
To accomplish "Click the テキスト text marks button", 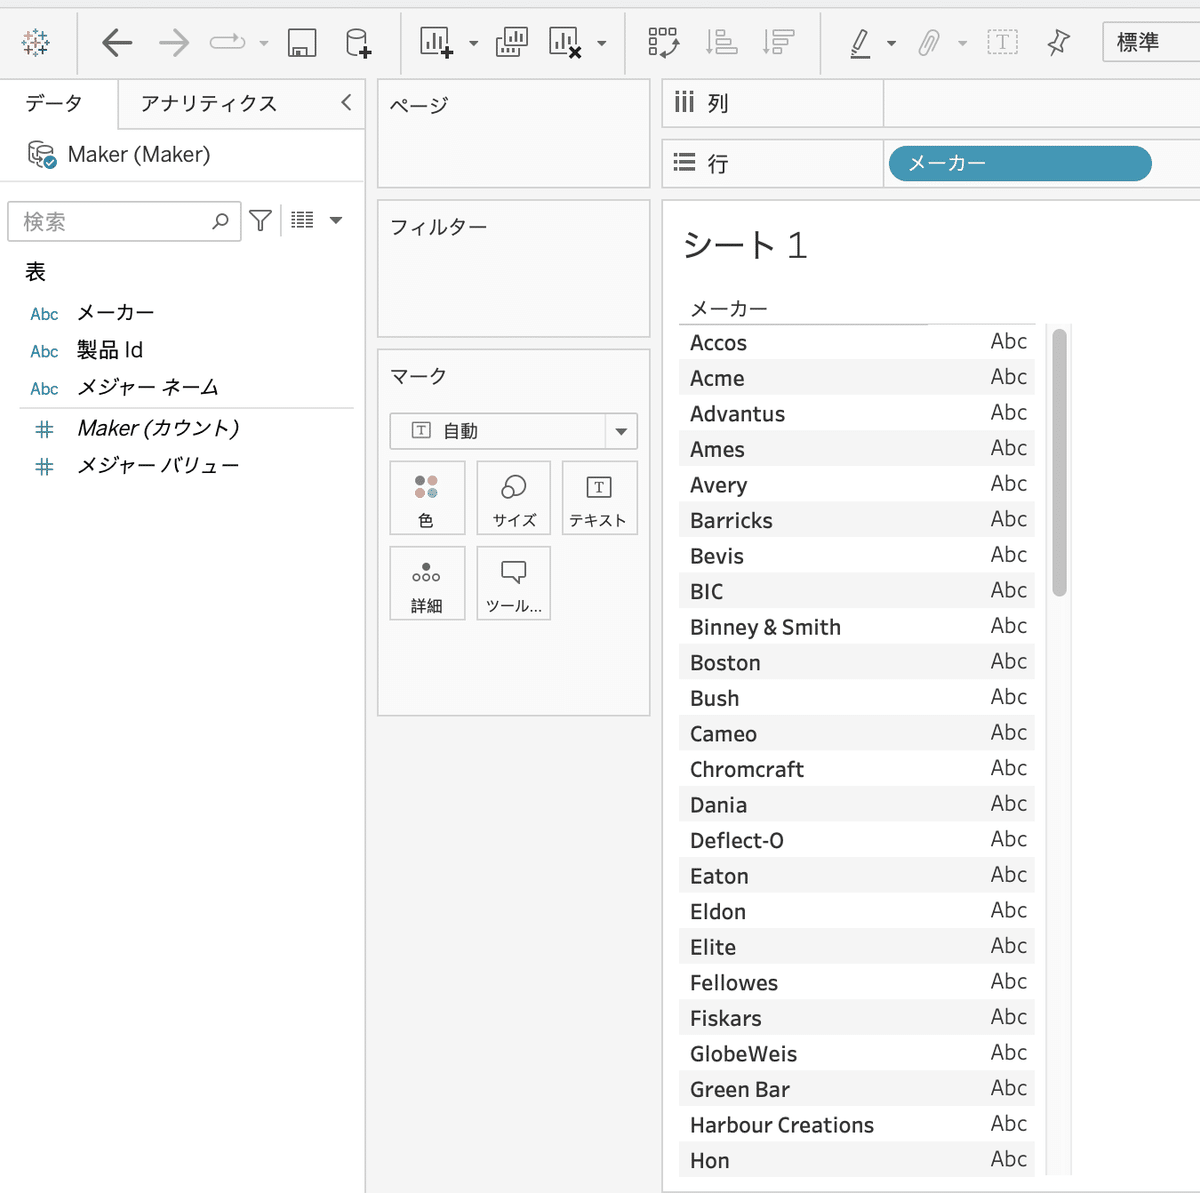I will click(599, 499).
